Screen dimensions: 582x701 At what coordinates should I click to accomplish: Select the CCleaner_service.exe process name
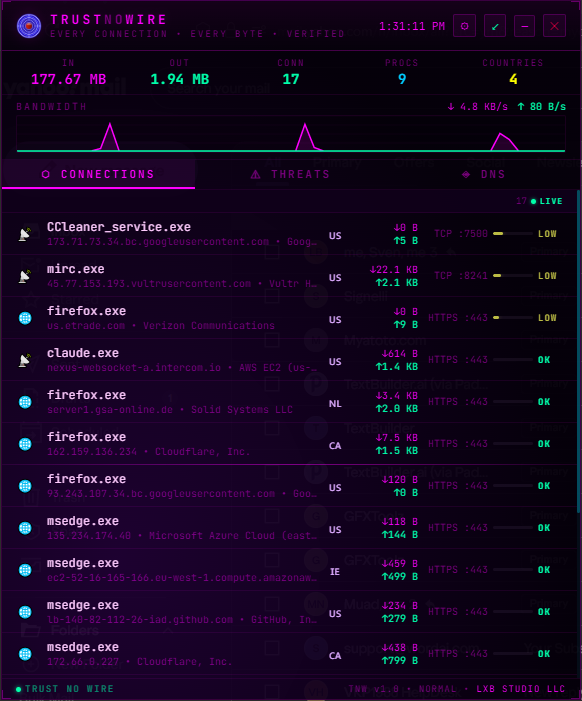tap(119, 227)
